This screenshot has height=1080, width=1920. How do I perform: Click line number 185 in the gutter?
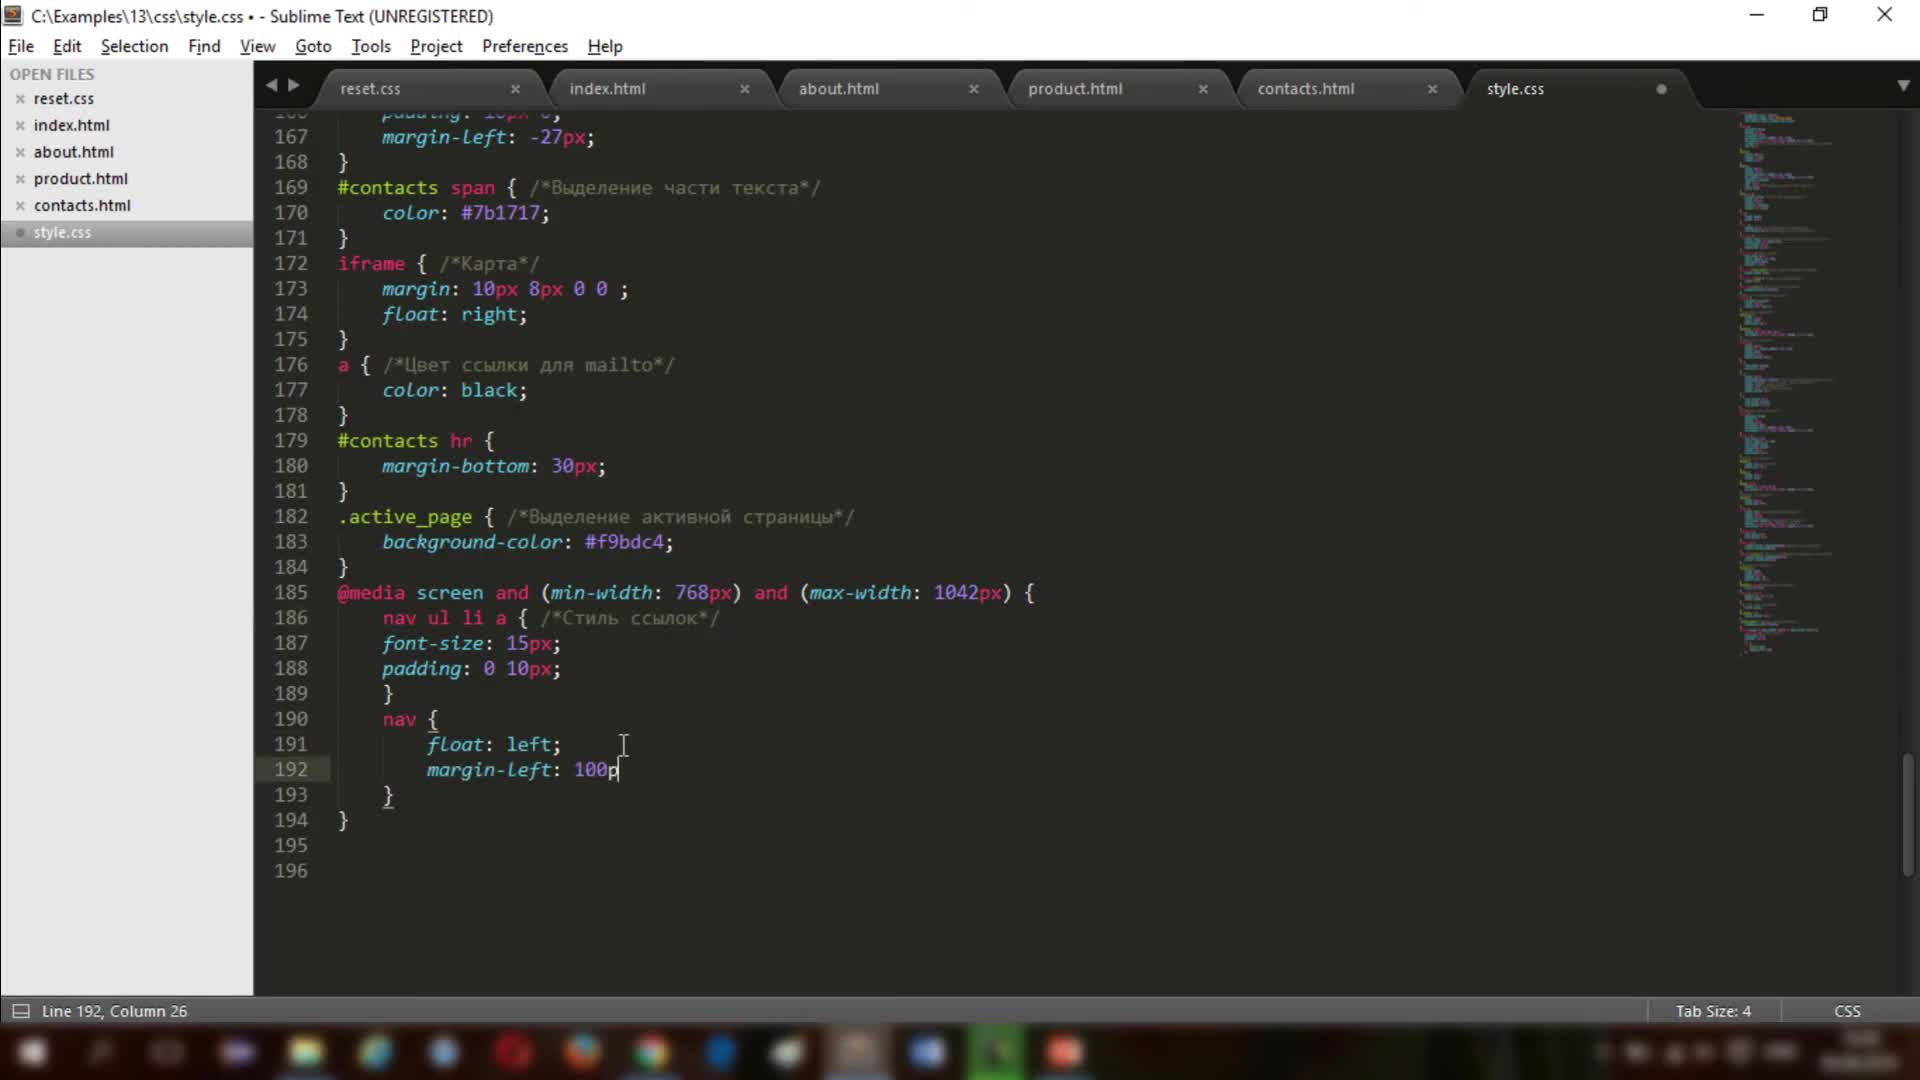pyautogui.click(x=291, y=592)
